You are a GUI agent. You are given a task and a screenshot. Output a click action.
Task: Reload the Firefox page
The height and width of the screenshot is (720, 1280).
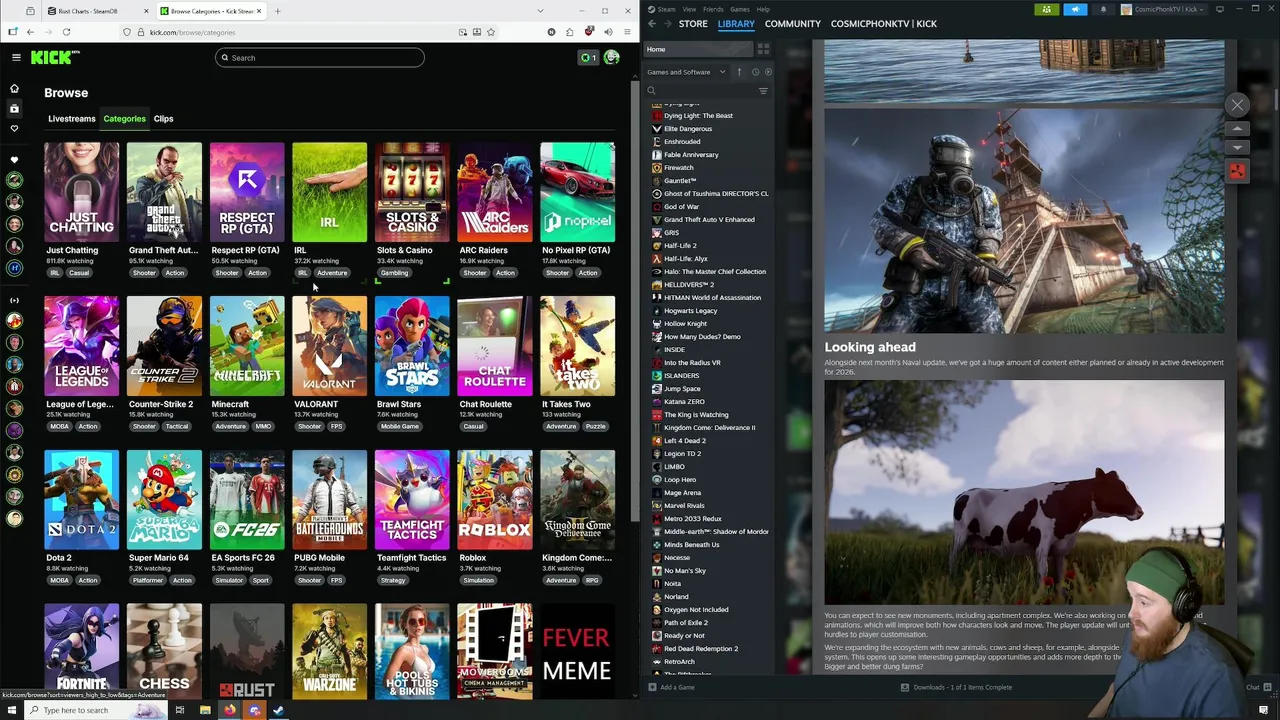tap(66, 32)
